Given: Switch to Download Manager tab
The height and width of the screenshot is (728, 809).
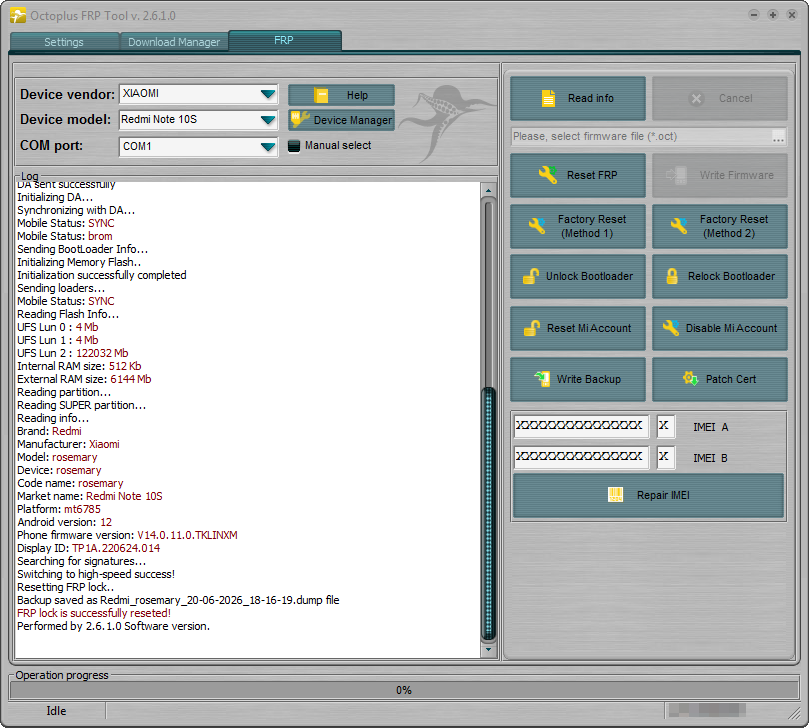Looking at the screenshot, I should [x=174, y=42].
